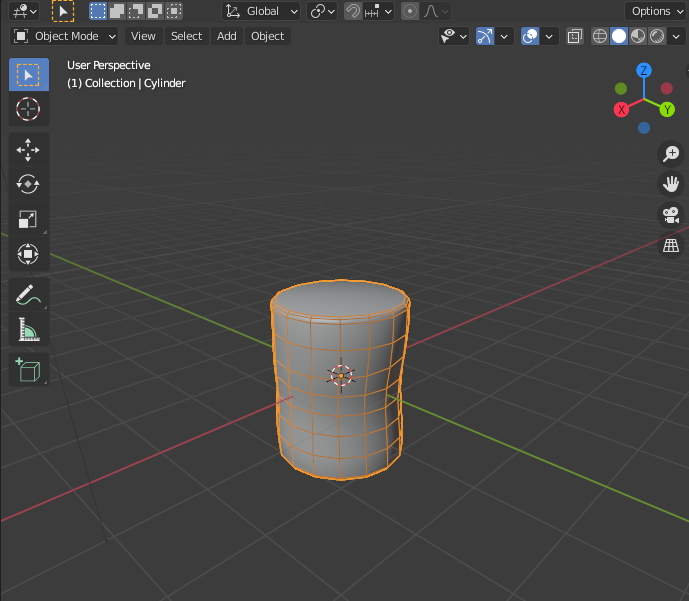The width and height of the screenshot is (689, 601).
Task: Toggle camera view icon
Action: [671, 215]
